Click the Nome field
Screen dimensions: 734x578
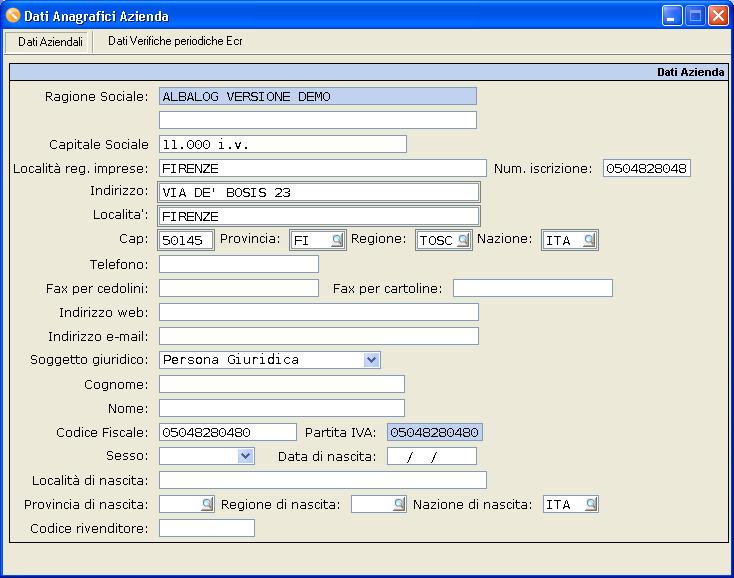282,408
